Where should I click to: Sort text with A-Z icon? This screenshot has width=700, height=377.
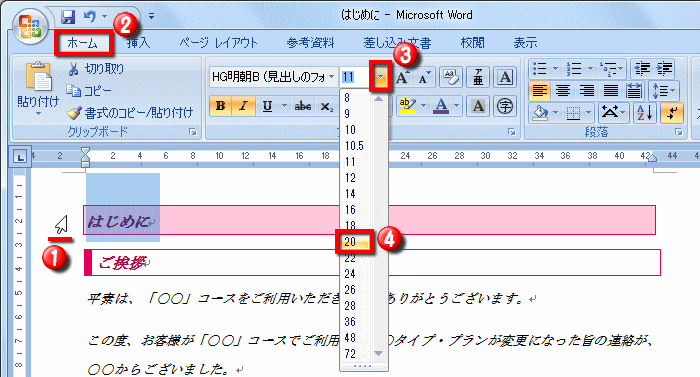(644, 113)
